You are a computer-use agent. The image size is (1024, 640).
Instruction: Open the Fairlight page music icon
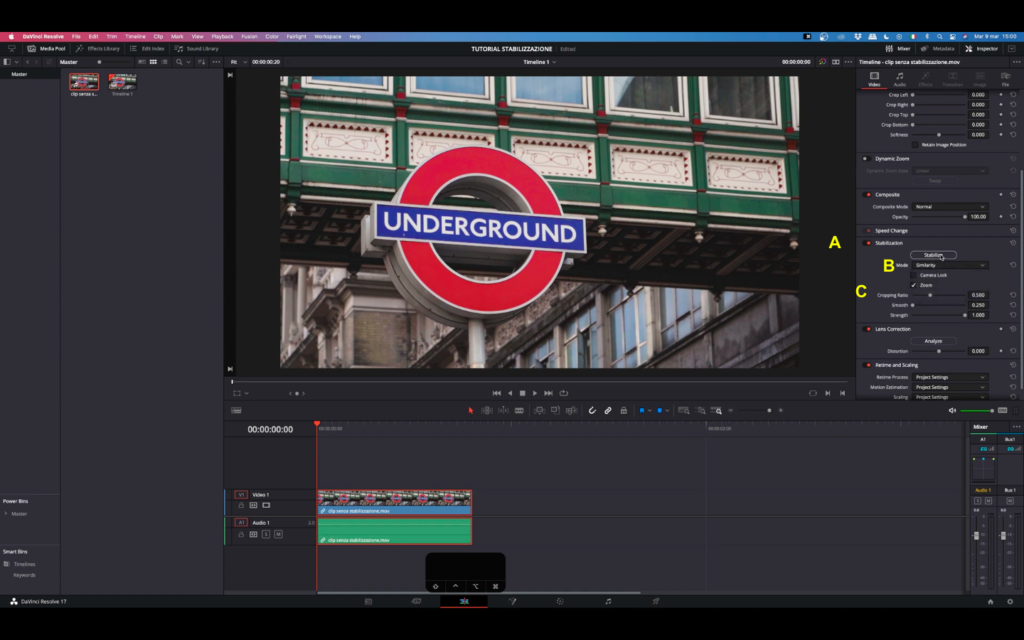point(608,601)
